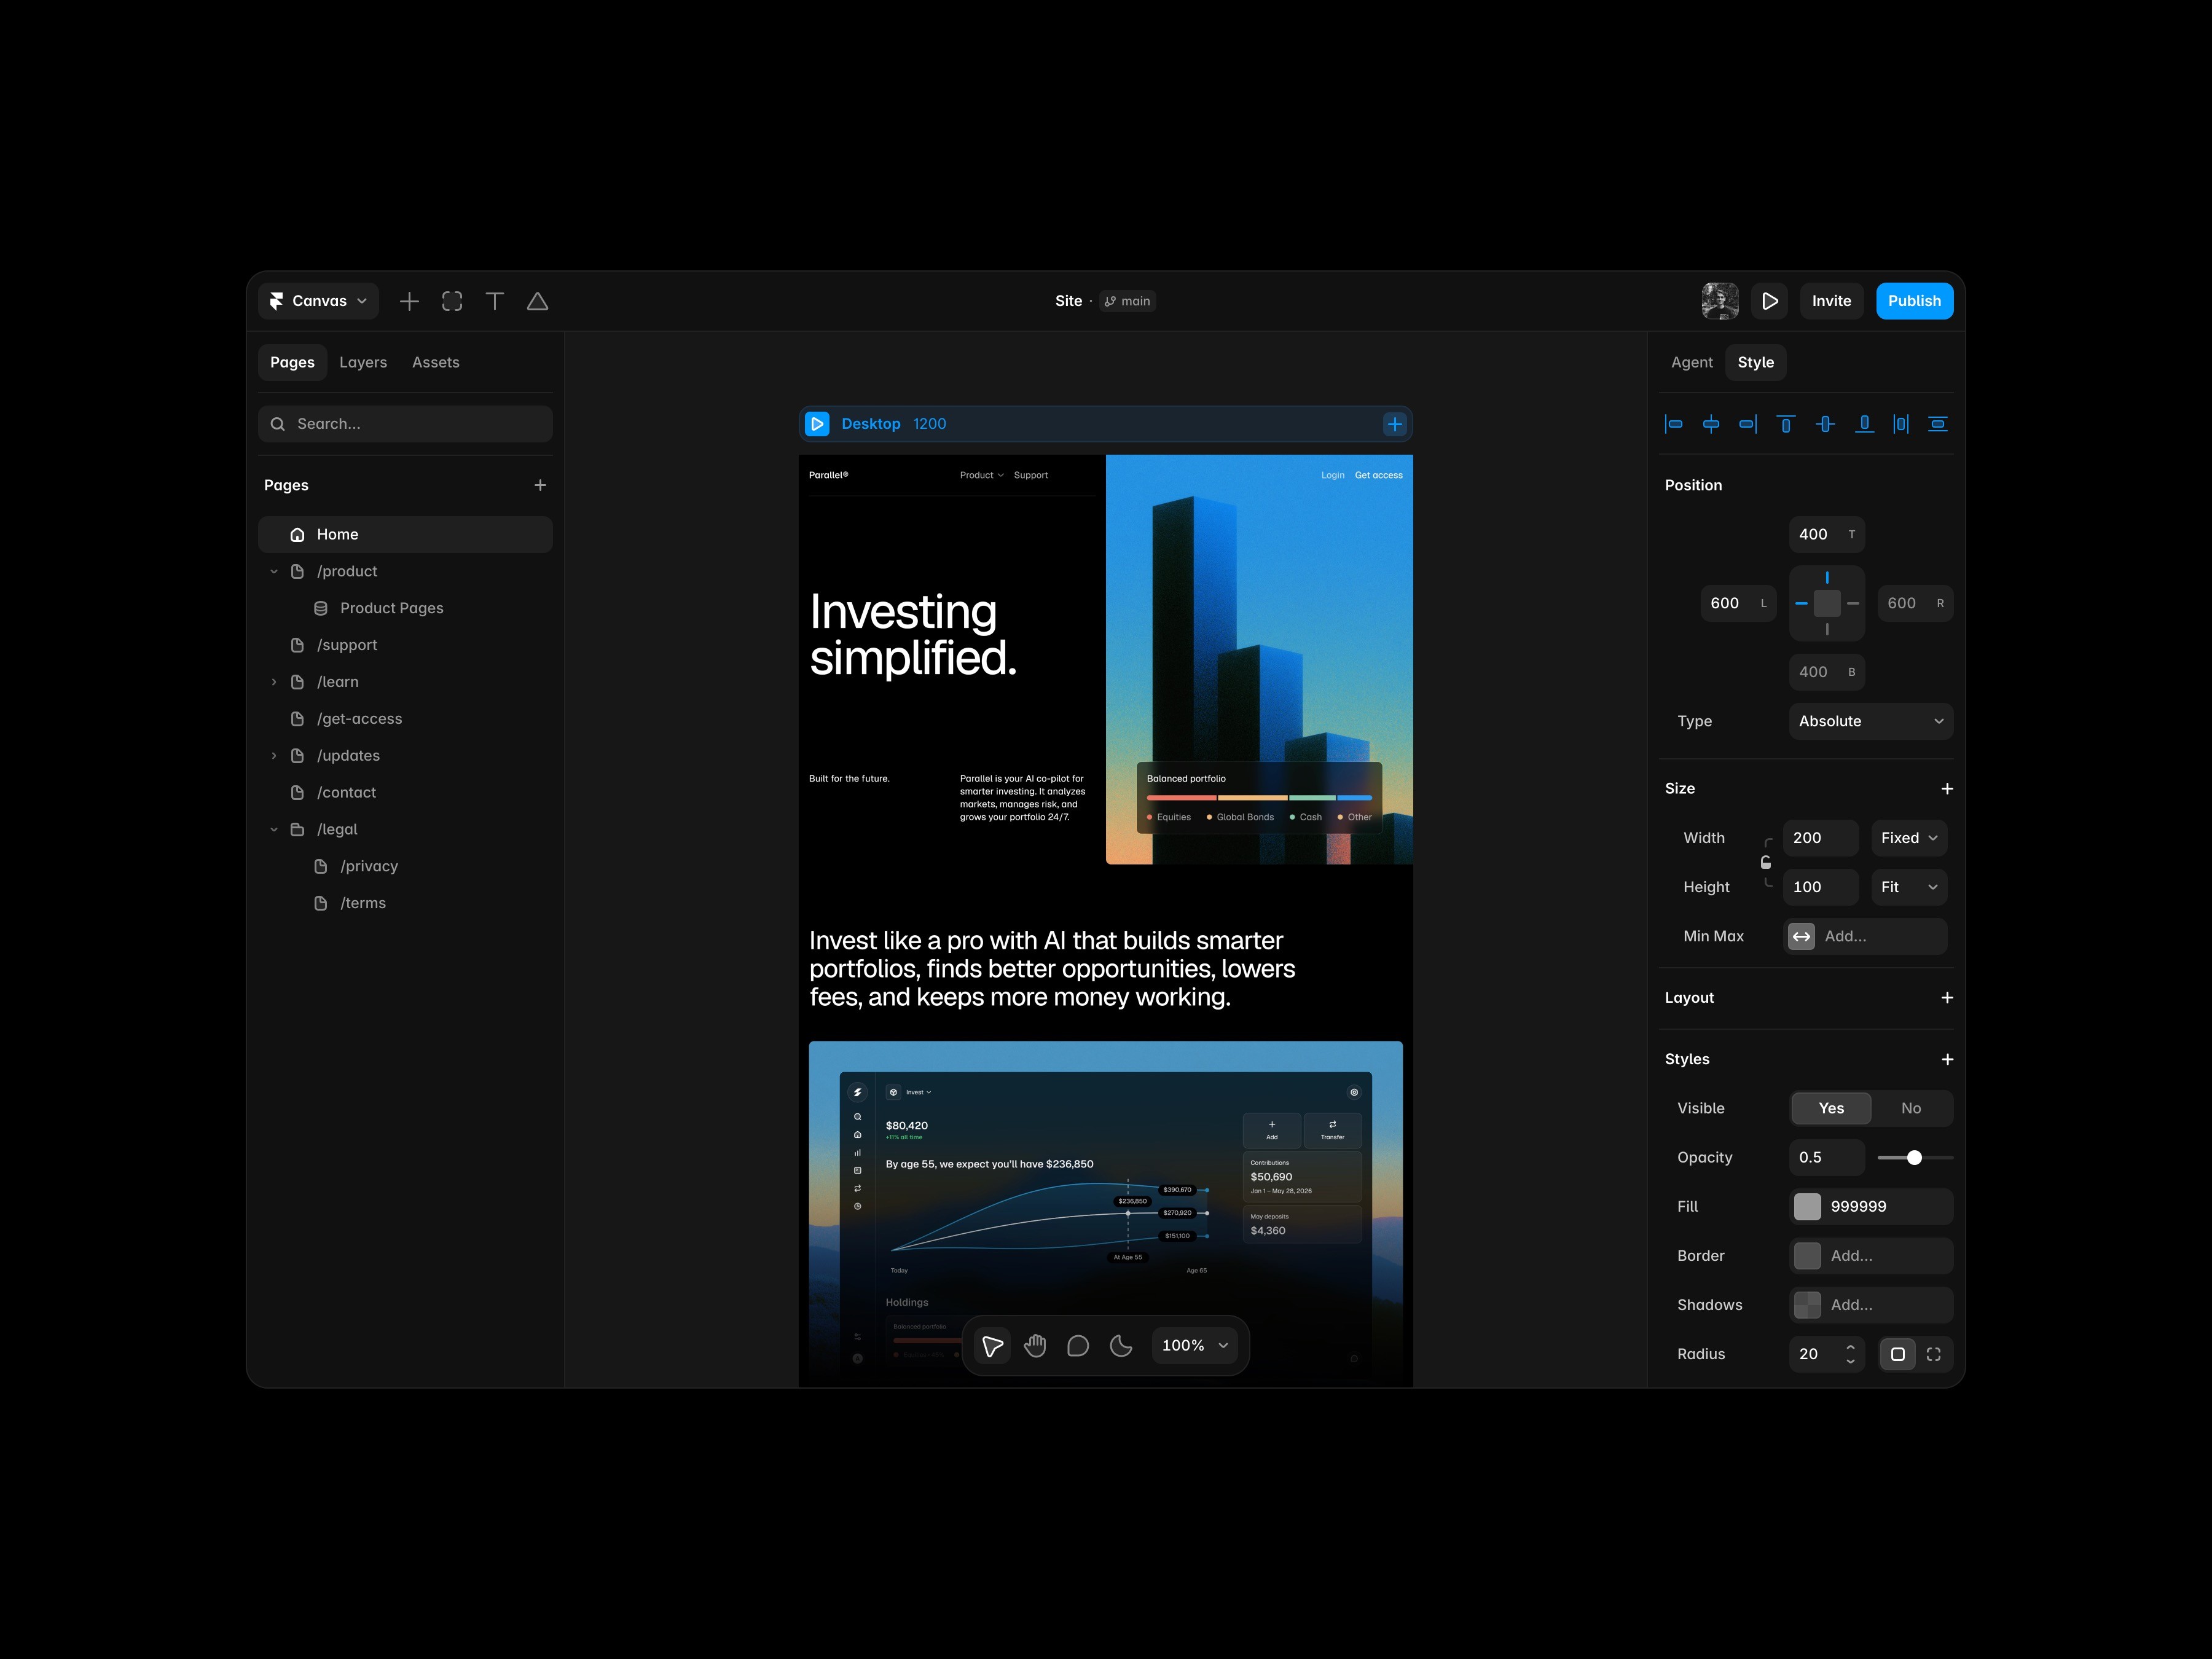The height and width of the screenshot is (1659, 2212).
Task: Toggle dark mode moon icon
Action: (1121, 1346)
